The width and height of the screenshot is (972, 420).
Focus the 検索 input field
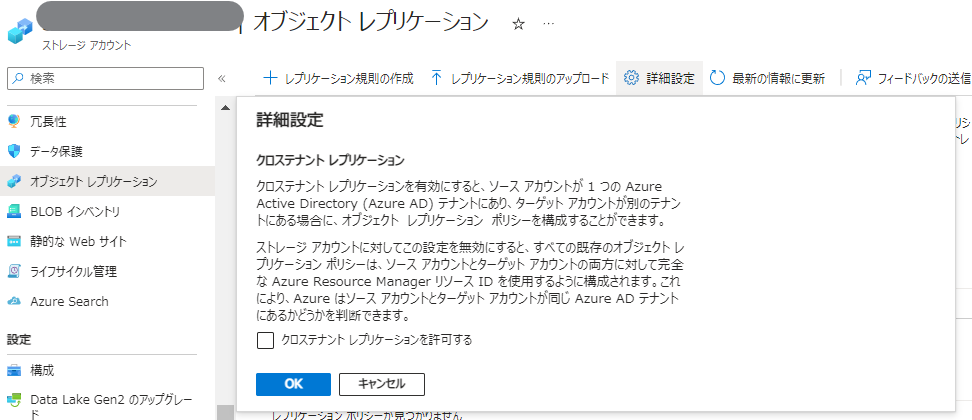click(105, 79)
